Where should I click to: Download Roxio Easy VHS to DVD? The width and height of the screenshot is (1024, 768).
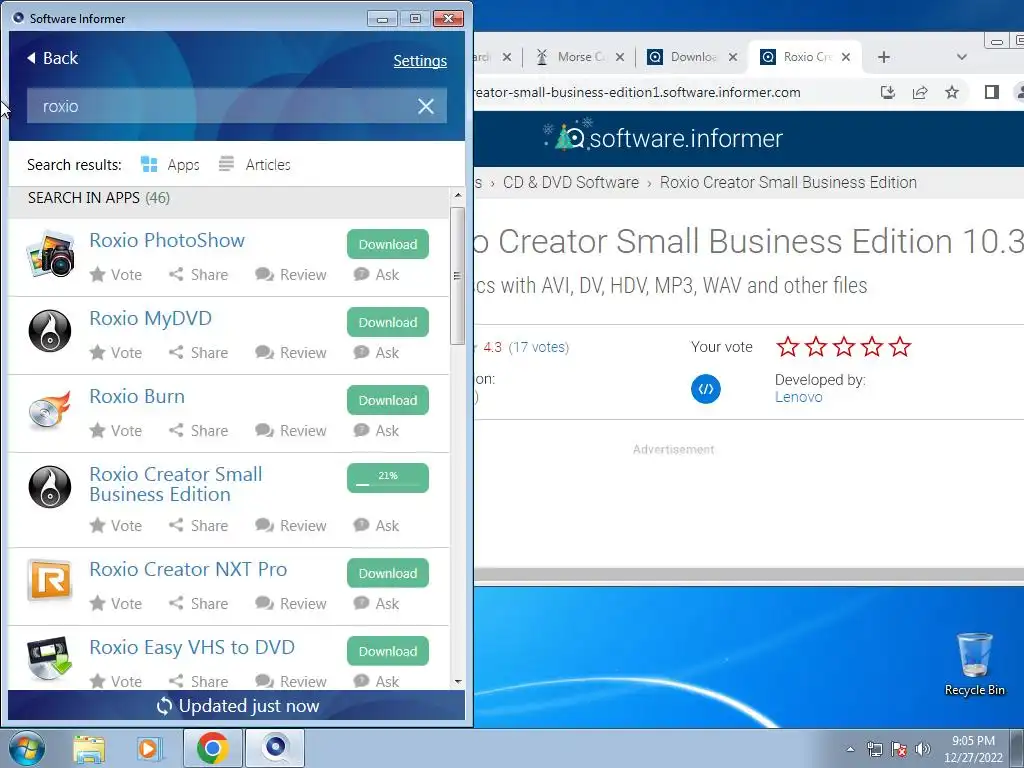point(388,651)
